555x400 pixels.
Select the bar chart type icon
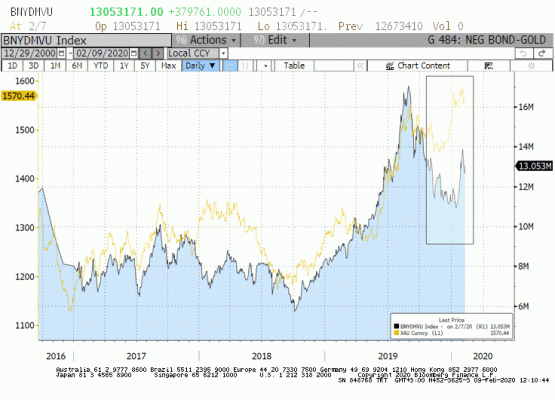246,66
